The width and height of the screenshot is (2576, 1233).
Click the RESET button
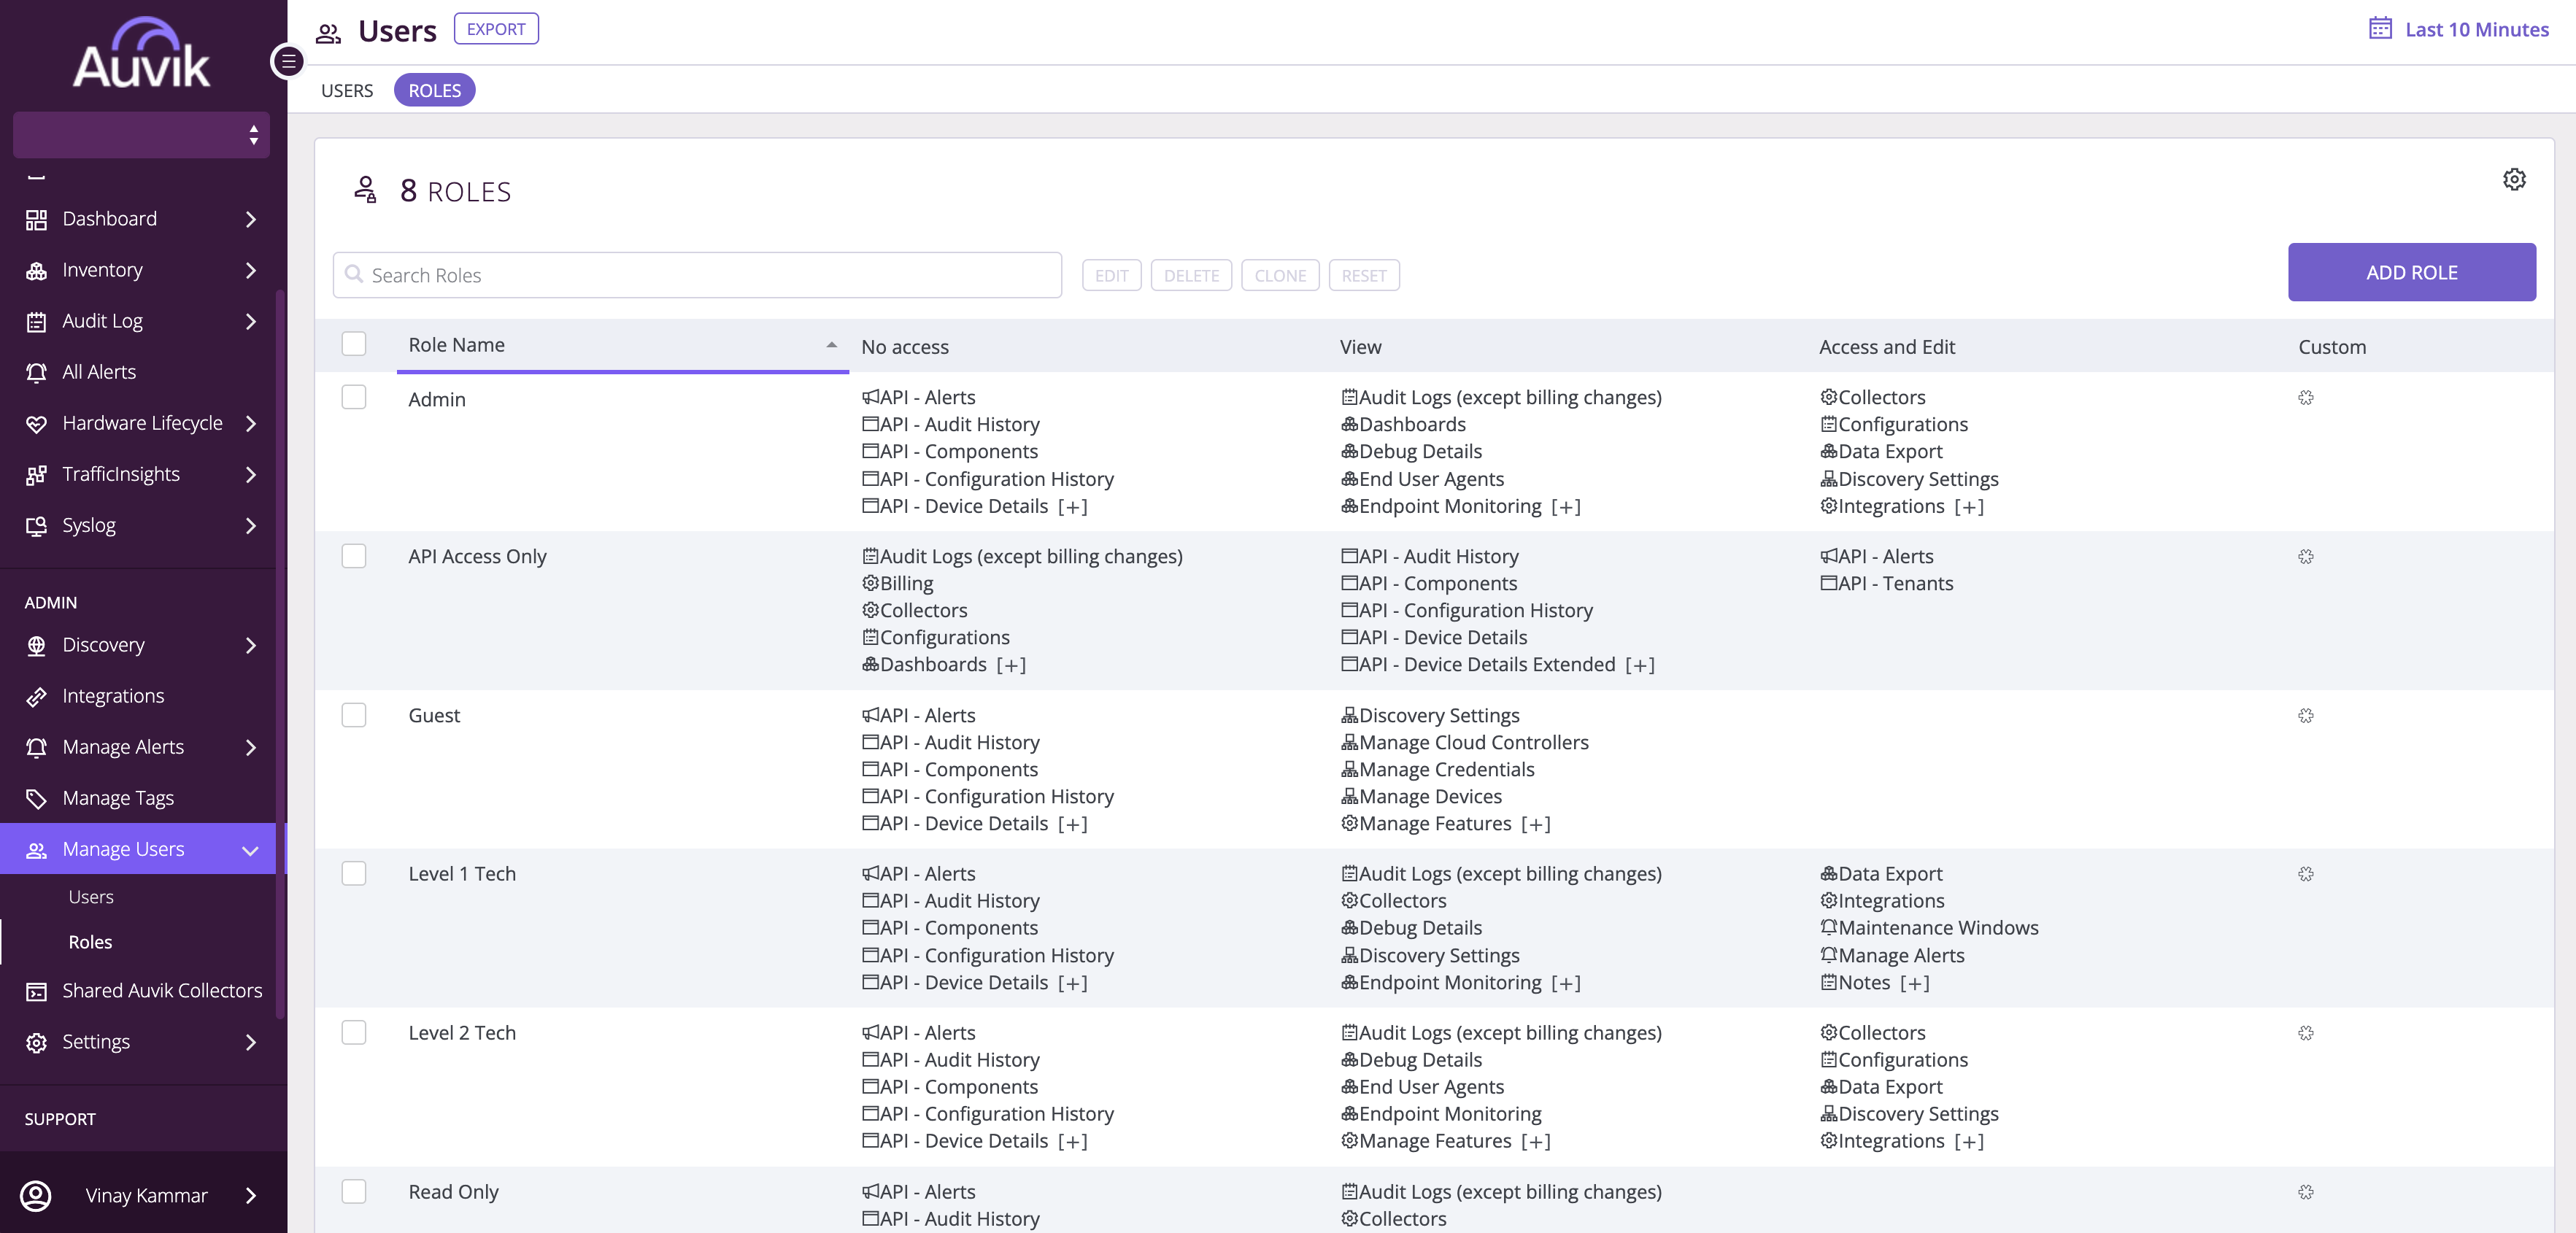tap(1364, 275)
